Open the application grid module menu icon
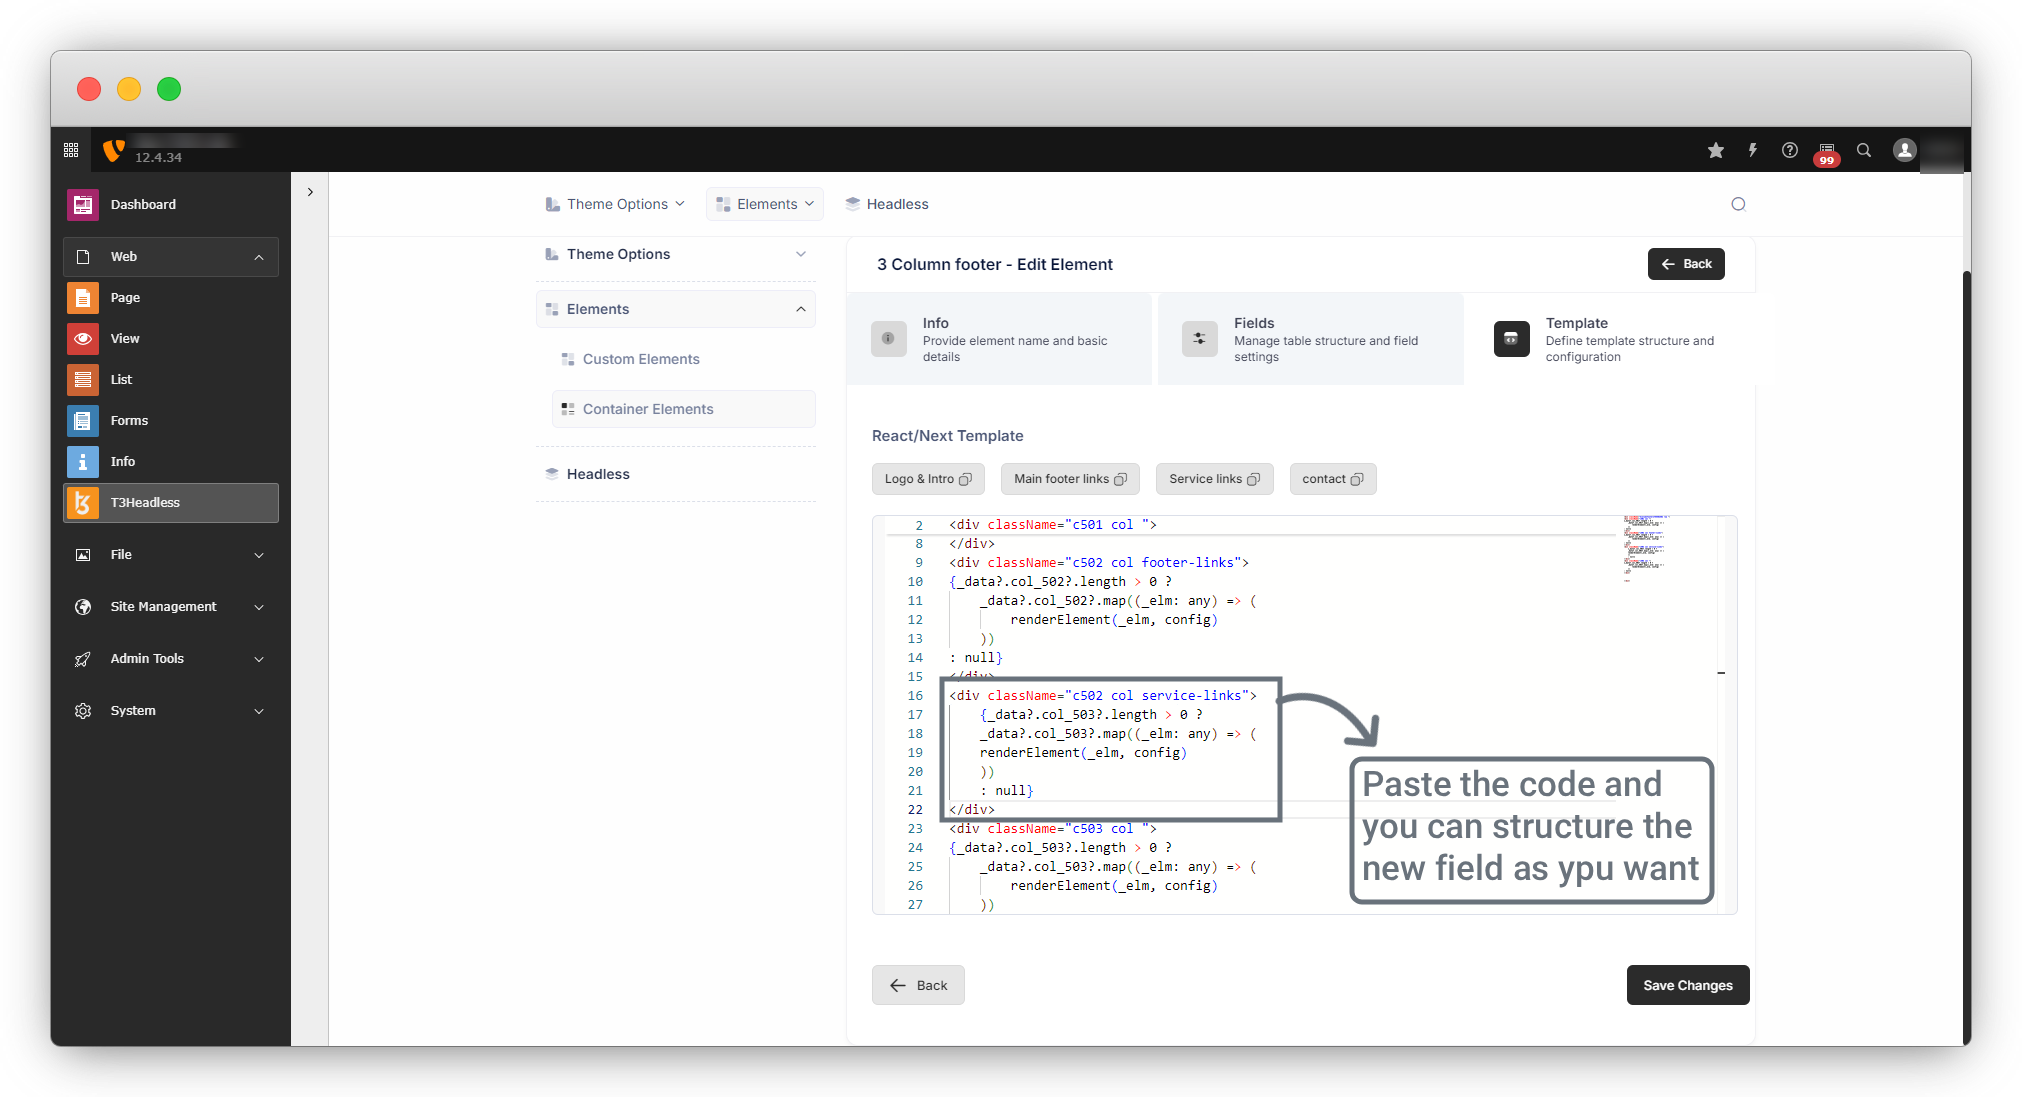The height and width of the screenshot is (1097, 2022). tap(71, 150)
